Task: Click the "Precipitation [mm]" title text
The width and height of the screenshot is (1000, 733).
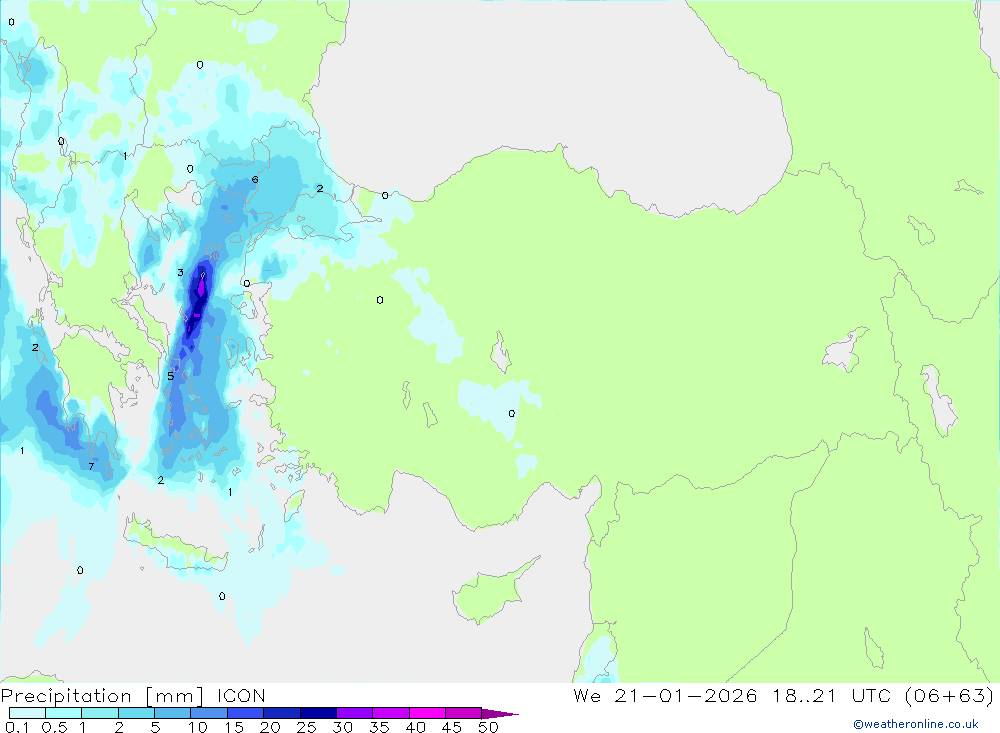Action: click(x=102, y=696)
